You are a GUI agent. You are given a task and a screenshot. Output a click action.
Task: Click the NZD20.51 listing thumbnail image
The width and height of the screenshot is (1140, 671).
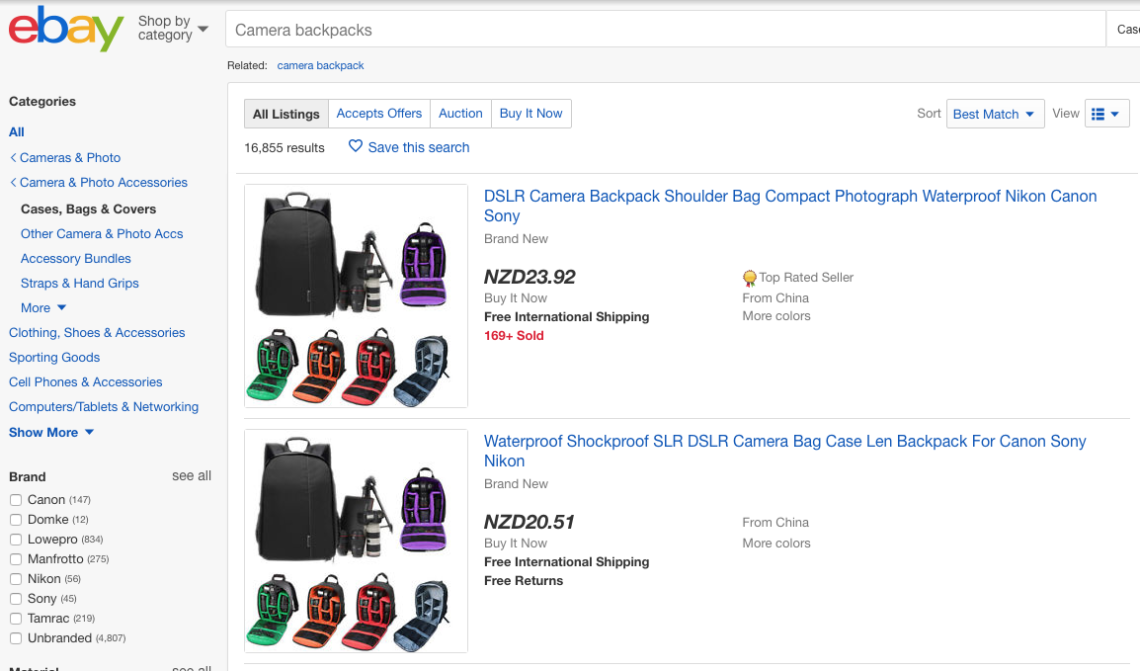point(356,541)
